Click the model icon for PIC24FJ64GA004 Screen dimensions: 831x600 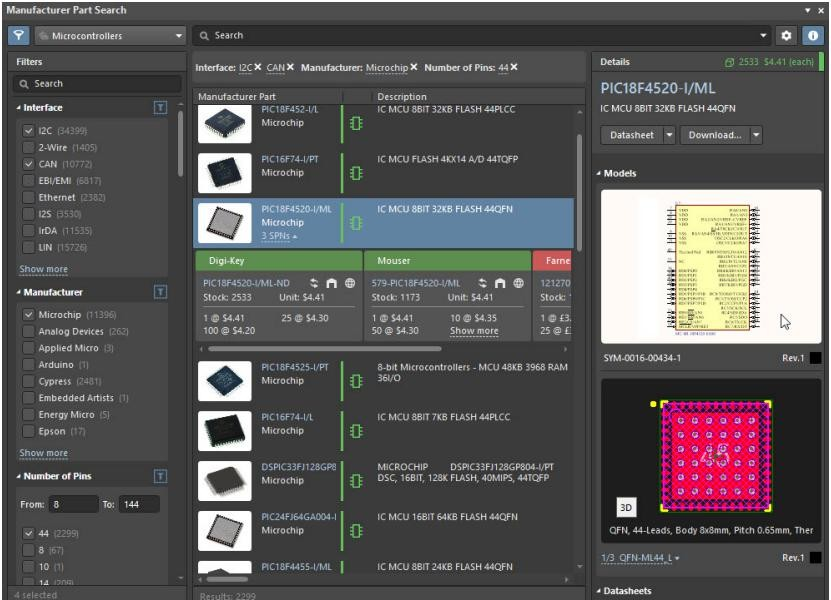point(356,531)
